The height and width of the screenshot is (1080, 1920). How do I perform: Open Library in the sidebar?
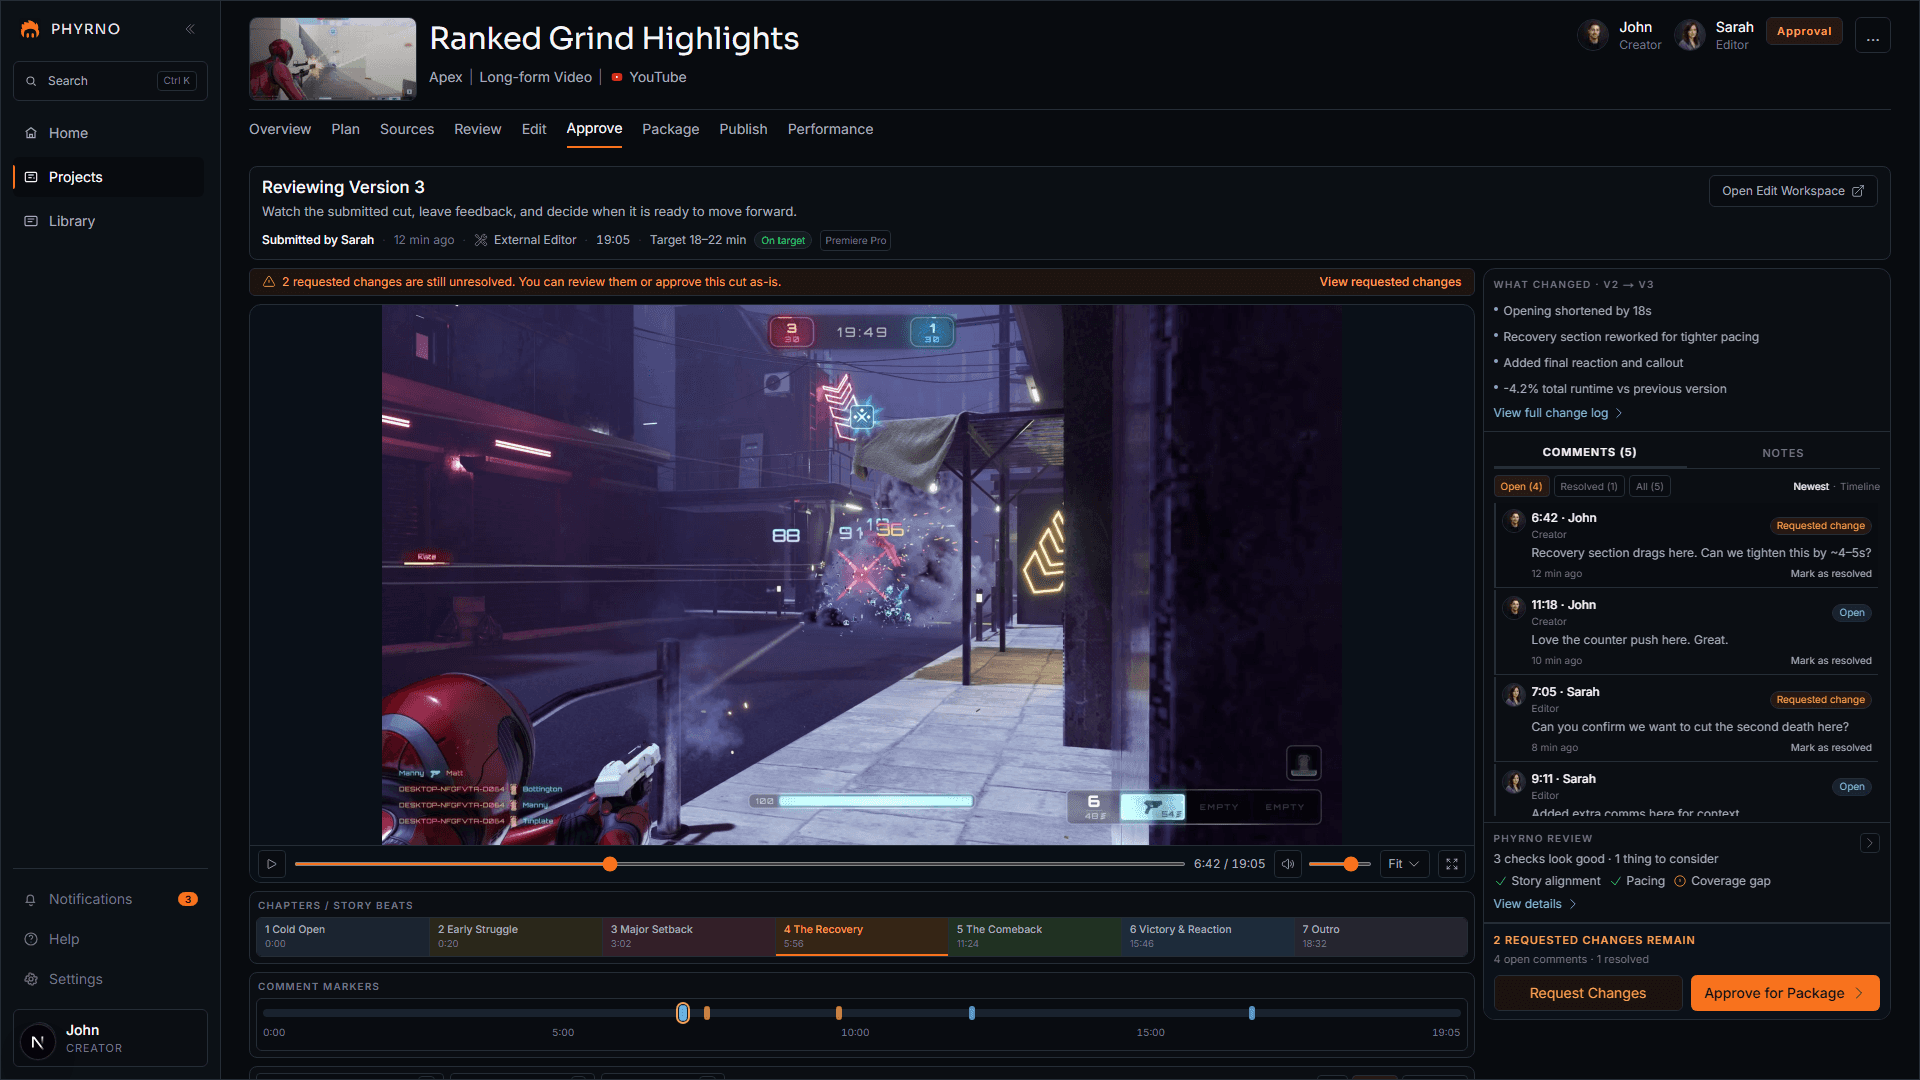[108, 221]
